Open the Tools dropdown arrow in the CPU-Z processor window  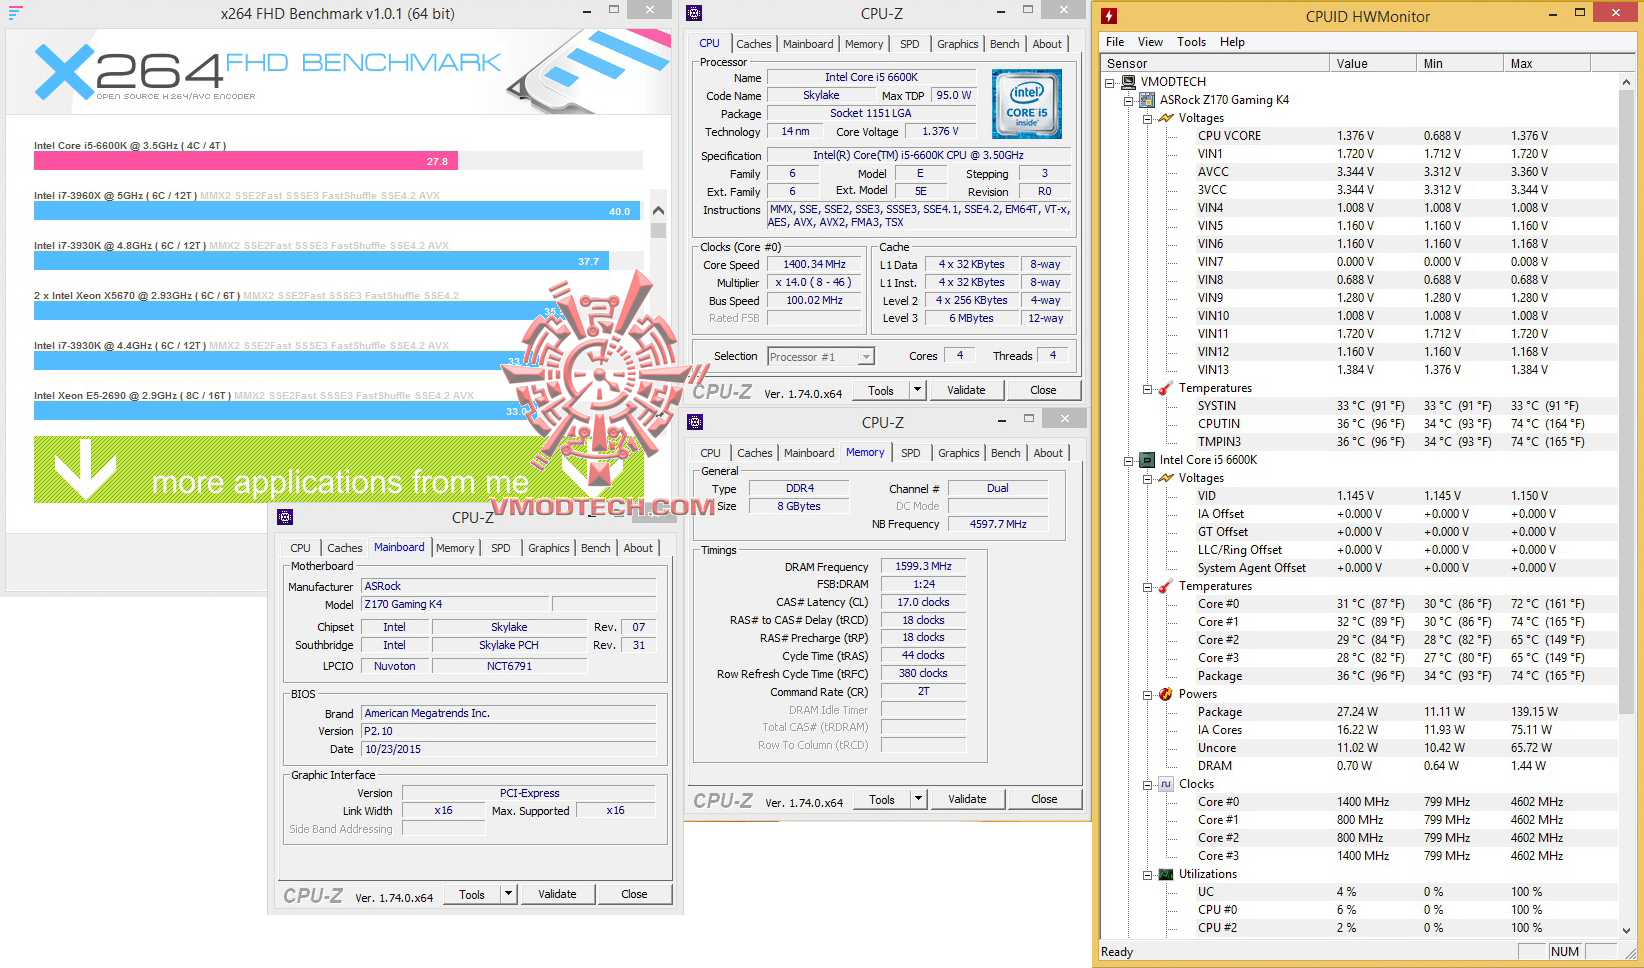[x=917, y=390]
